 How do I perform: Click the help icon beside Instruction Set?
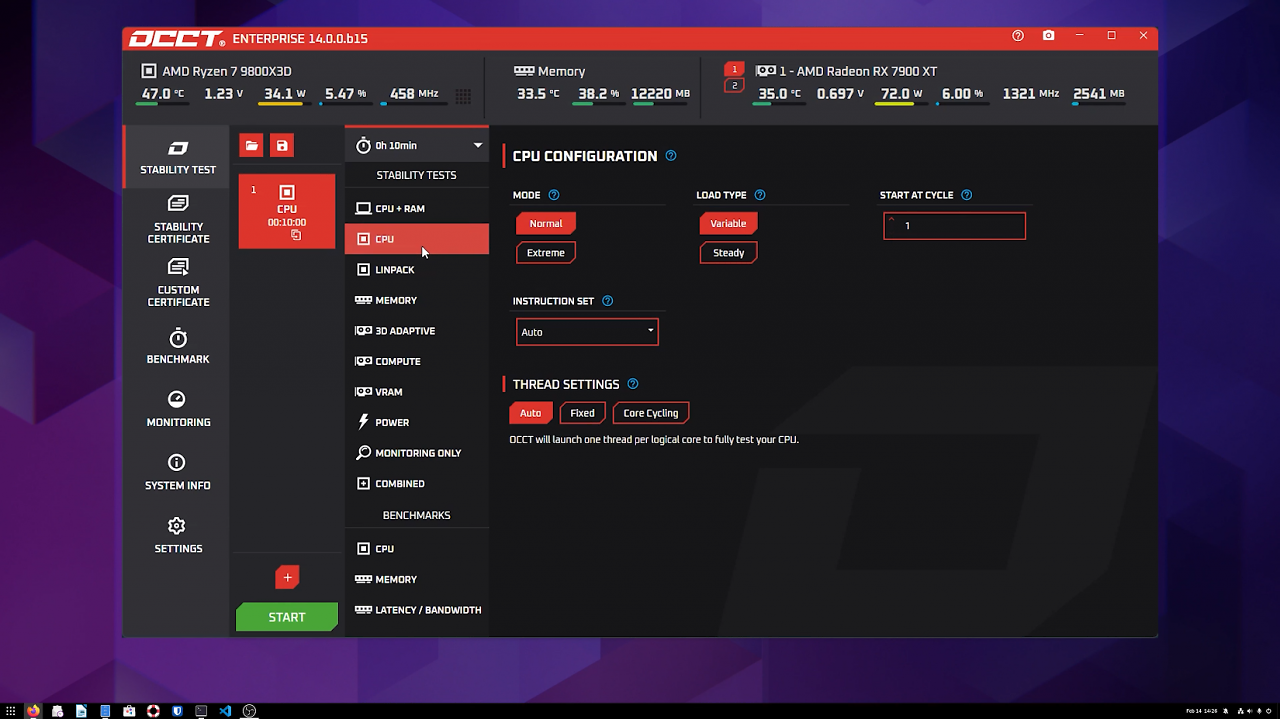(607, 301)
